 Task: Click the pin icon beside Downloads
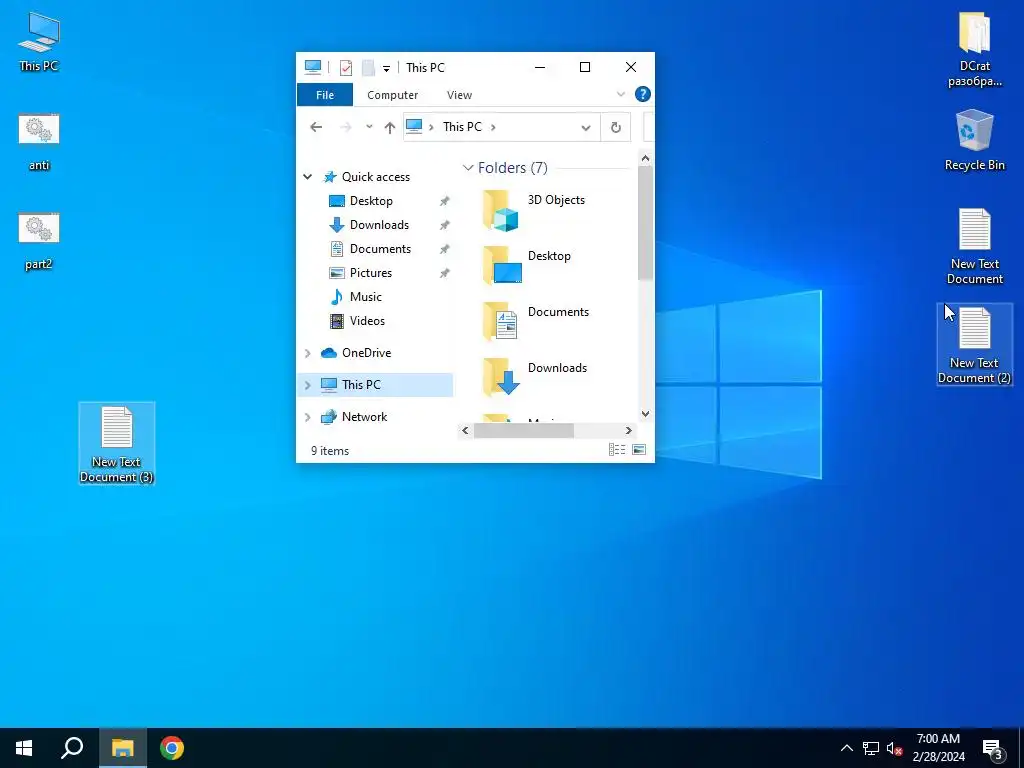[445, 225]
